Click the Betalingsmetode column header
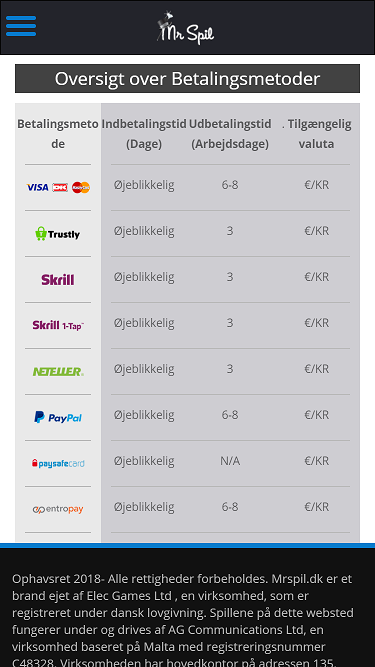The height and width of the screenshot is (667, 375). coord(58,134)
